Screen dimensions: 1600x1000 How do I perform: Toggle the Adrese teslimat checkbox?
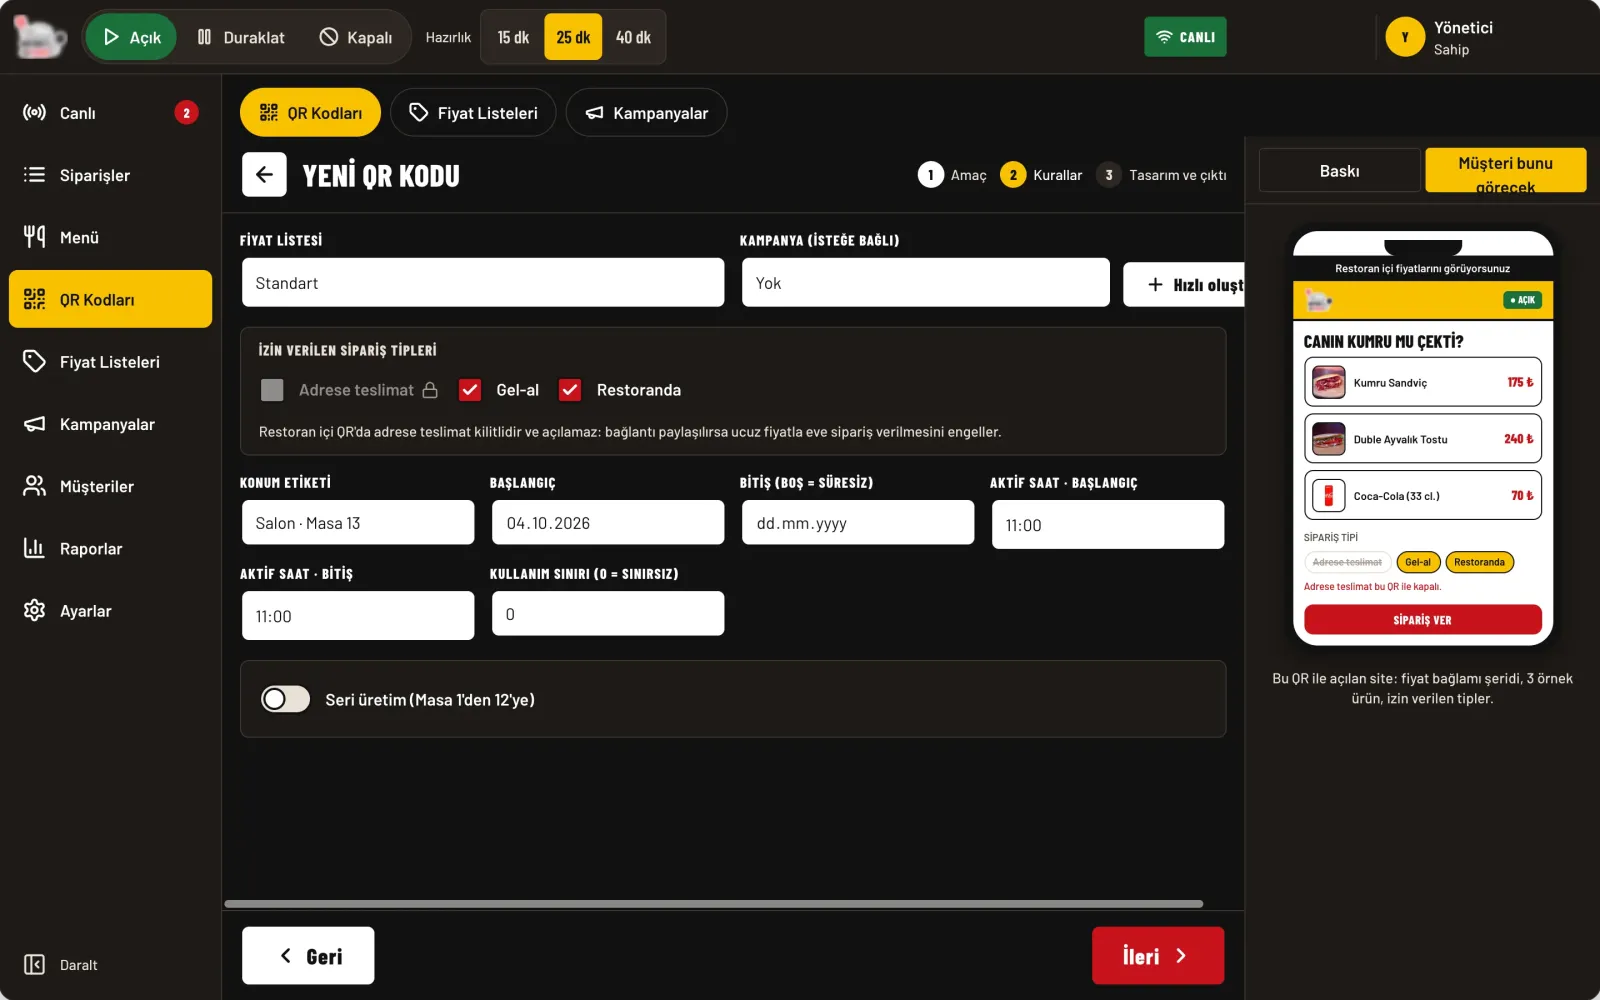(272, 390)
